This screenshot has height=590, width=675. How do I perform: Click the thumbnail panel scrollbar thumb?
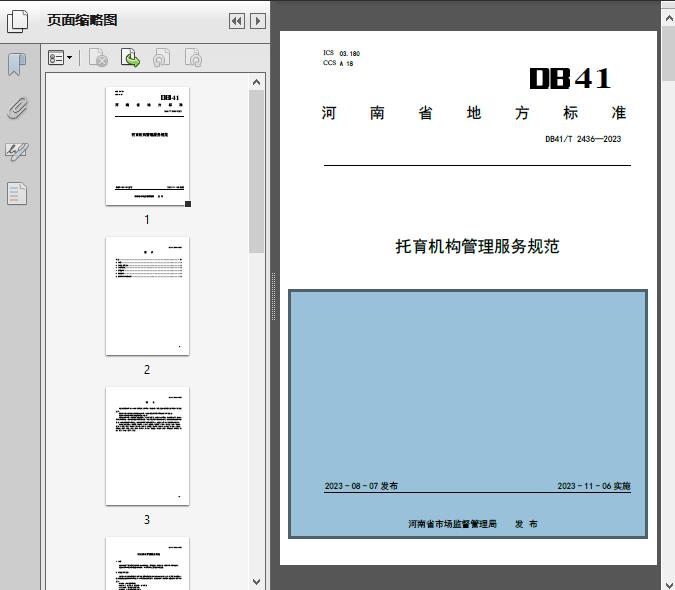pos(257,171)
